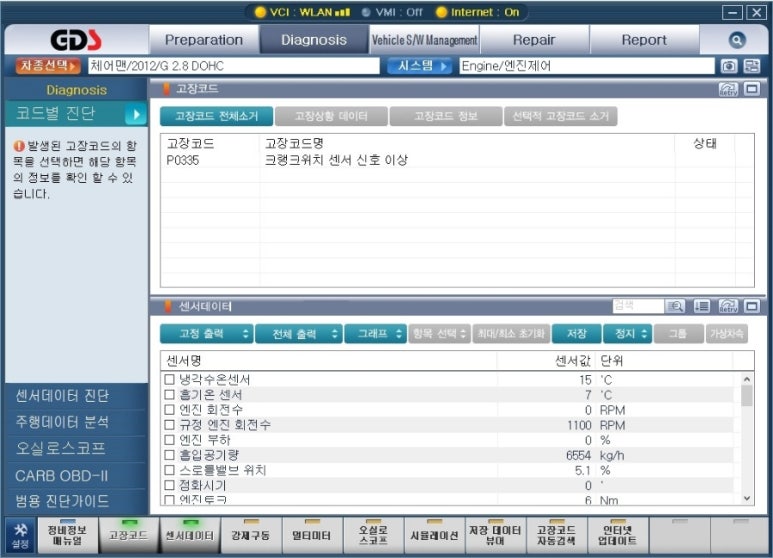The image size is (773, 558).
Task: Open 정지 dropdown
Action: point(628,334)
